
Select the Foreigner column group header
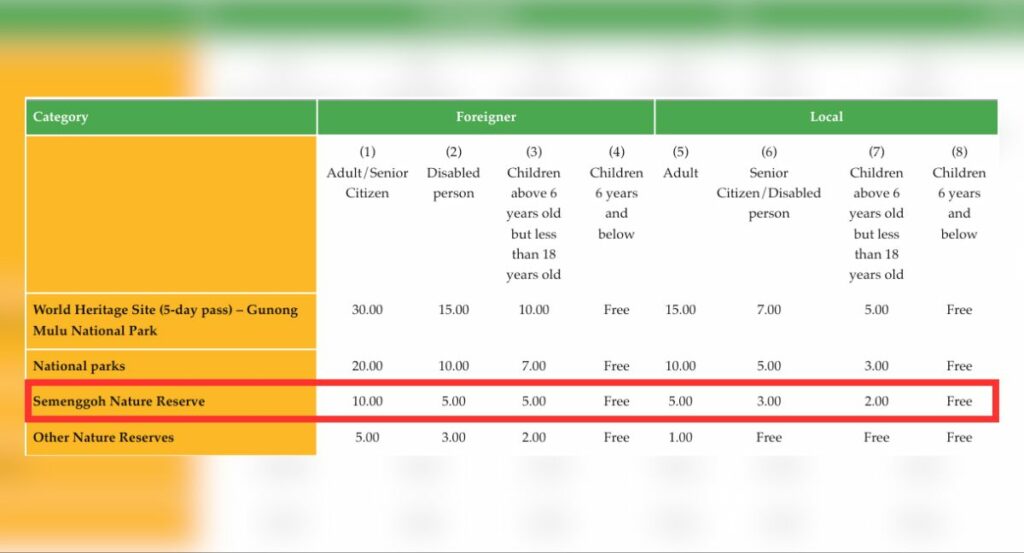coord(486,117)
